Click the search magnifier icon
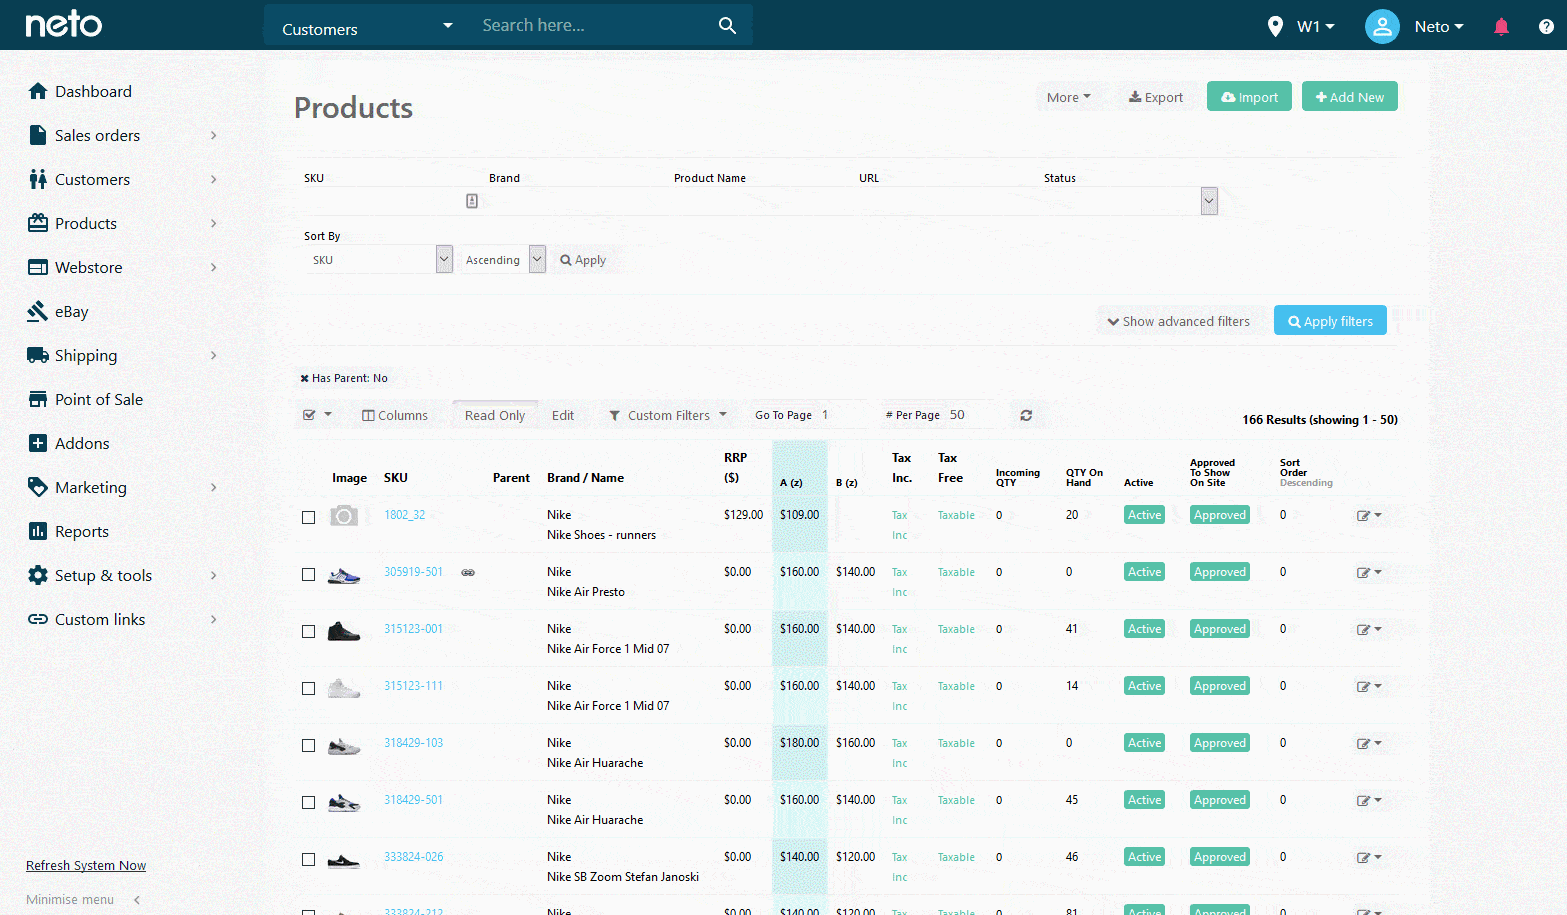Screen dimensions: 1567x915 click(x=727, y=26)
